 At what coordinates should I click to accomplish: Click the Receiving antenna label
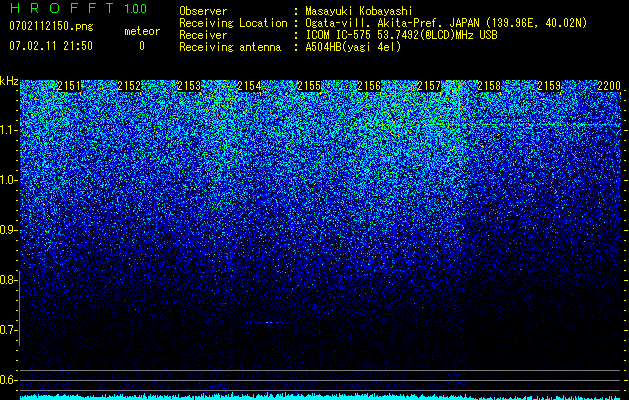(x=230, y=47)
